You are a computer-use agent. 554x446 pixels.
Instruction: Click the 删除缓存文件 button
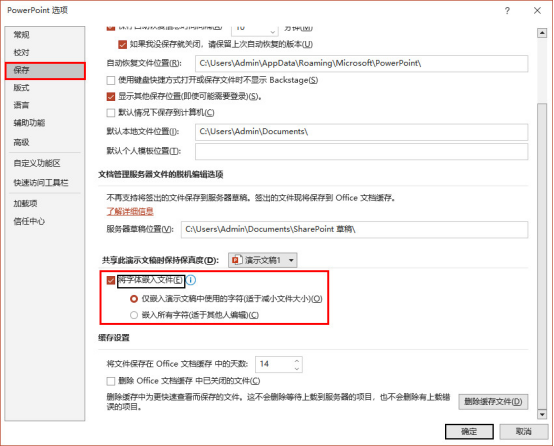pyautogui.click(x=493, y=401)
